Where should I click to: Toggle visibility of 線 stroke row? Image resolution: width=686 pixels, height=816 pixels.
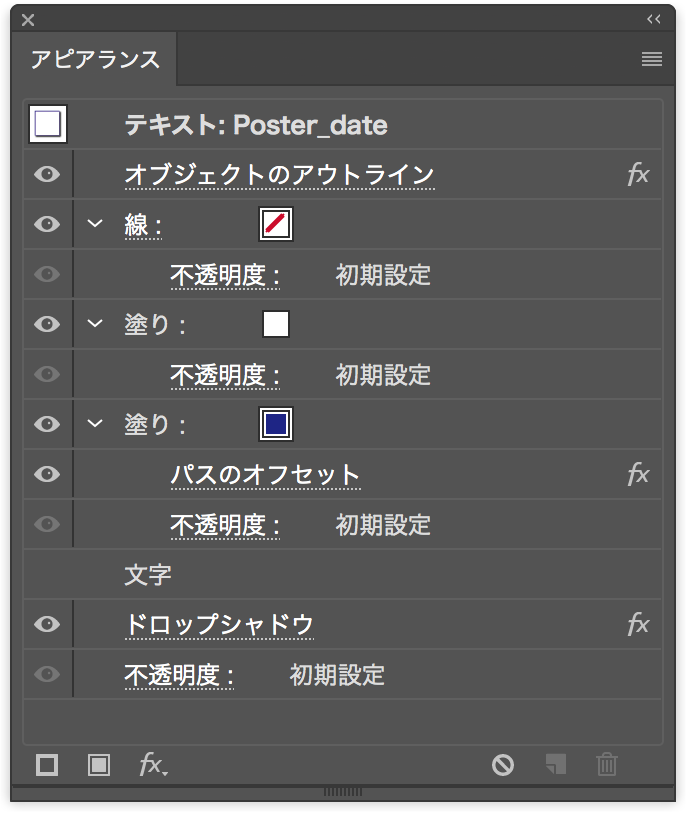[47, 224]
